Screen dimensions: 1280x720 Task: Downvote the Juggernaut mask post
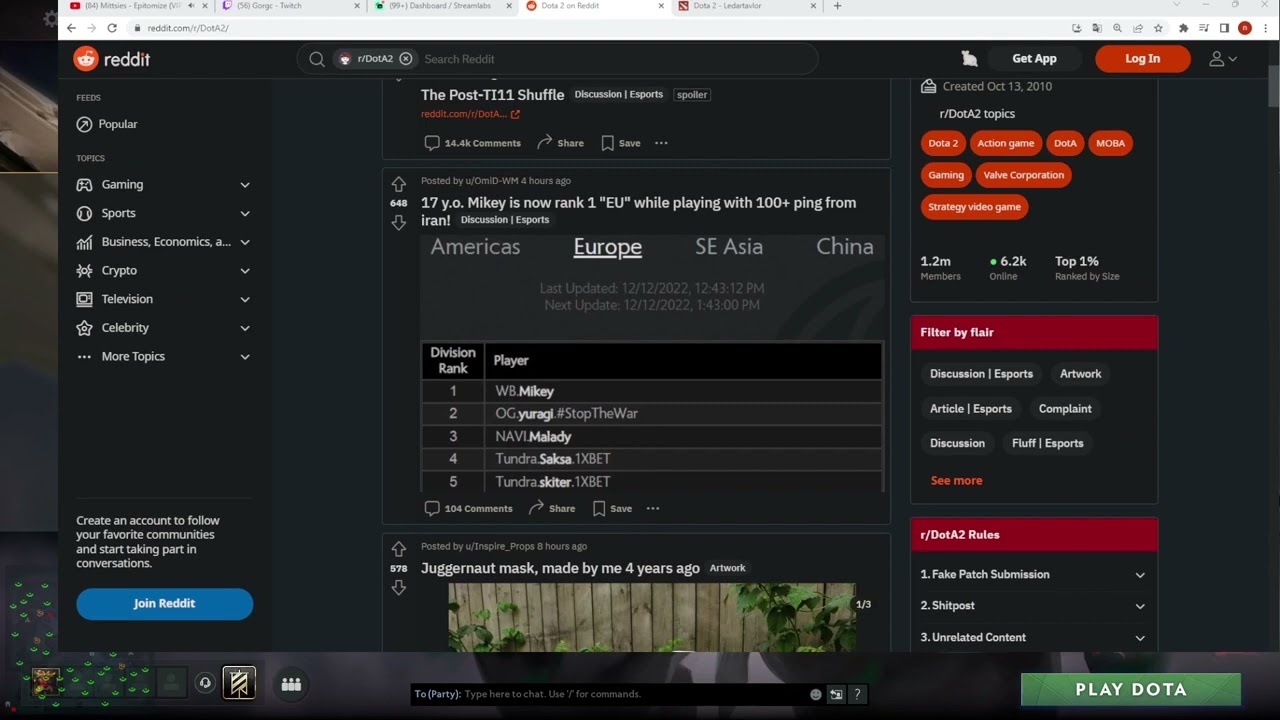(398, 587)
